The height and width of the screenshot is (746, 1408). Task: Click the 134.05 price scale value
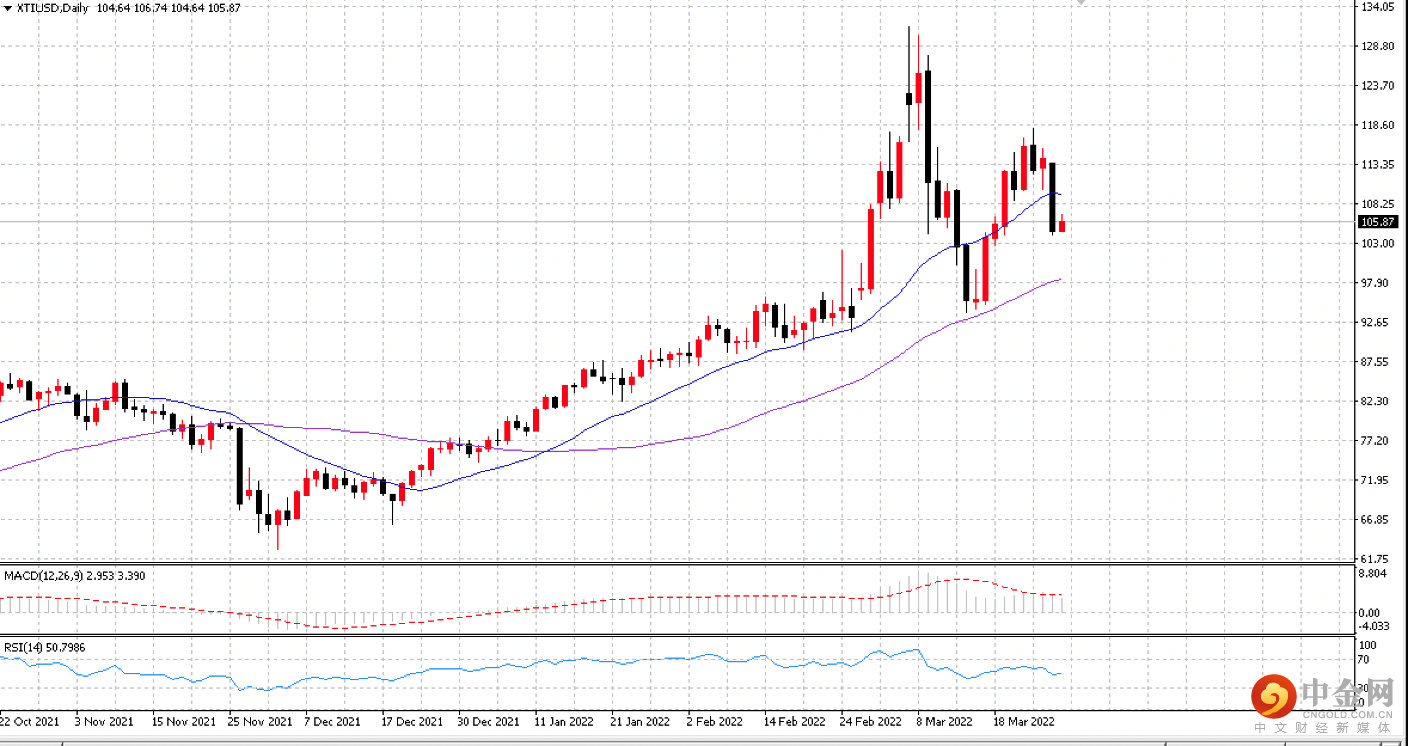tap(1377, 7)
